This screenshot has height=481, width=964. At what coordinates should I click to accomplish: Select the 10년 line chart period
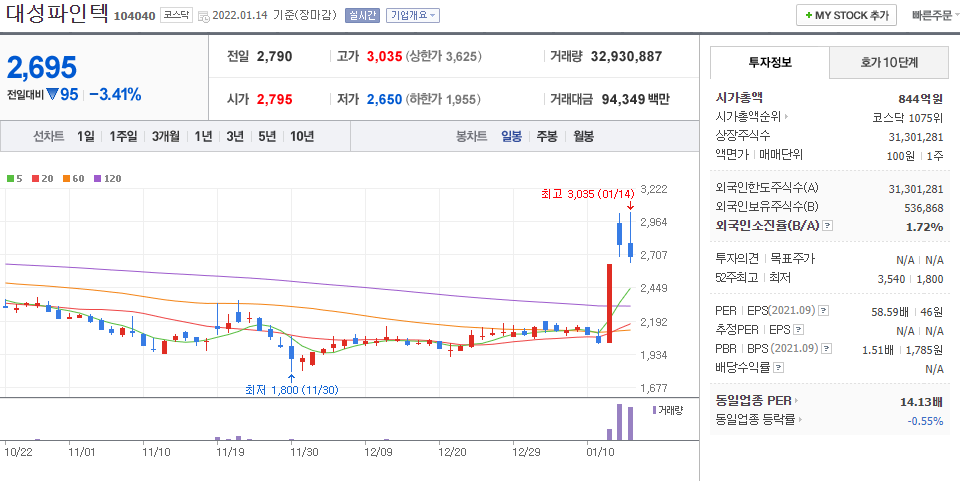click(x=302, y=137)
